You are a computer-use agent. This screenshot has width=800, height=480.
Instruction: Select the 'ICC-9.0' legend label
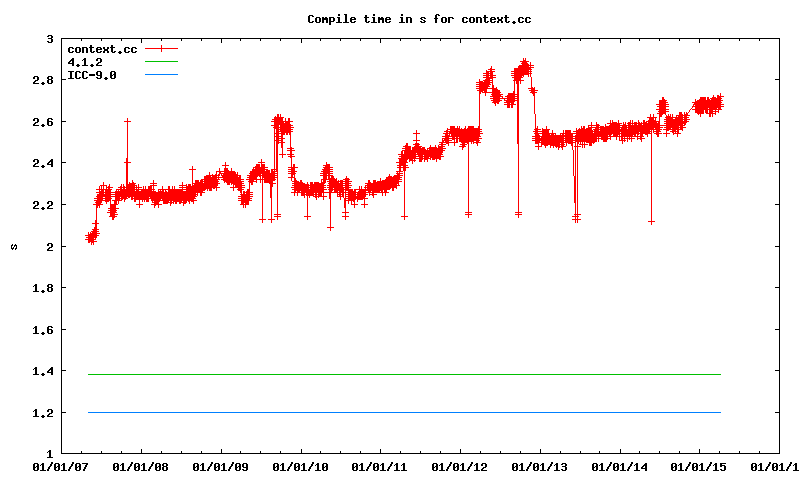click(x=91, y=75)
